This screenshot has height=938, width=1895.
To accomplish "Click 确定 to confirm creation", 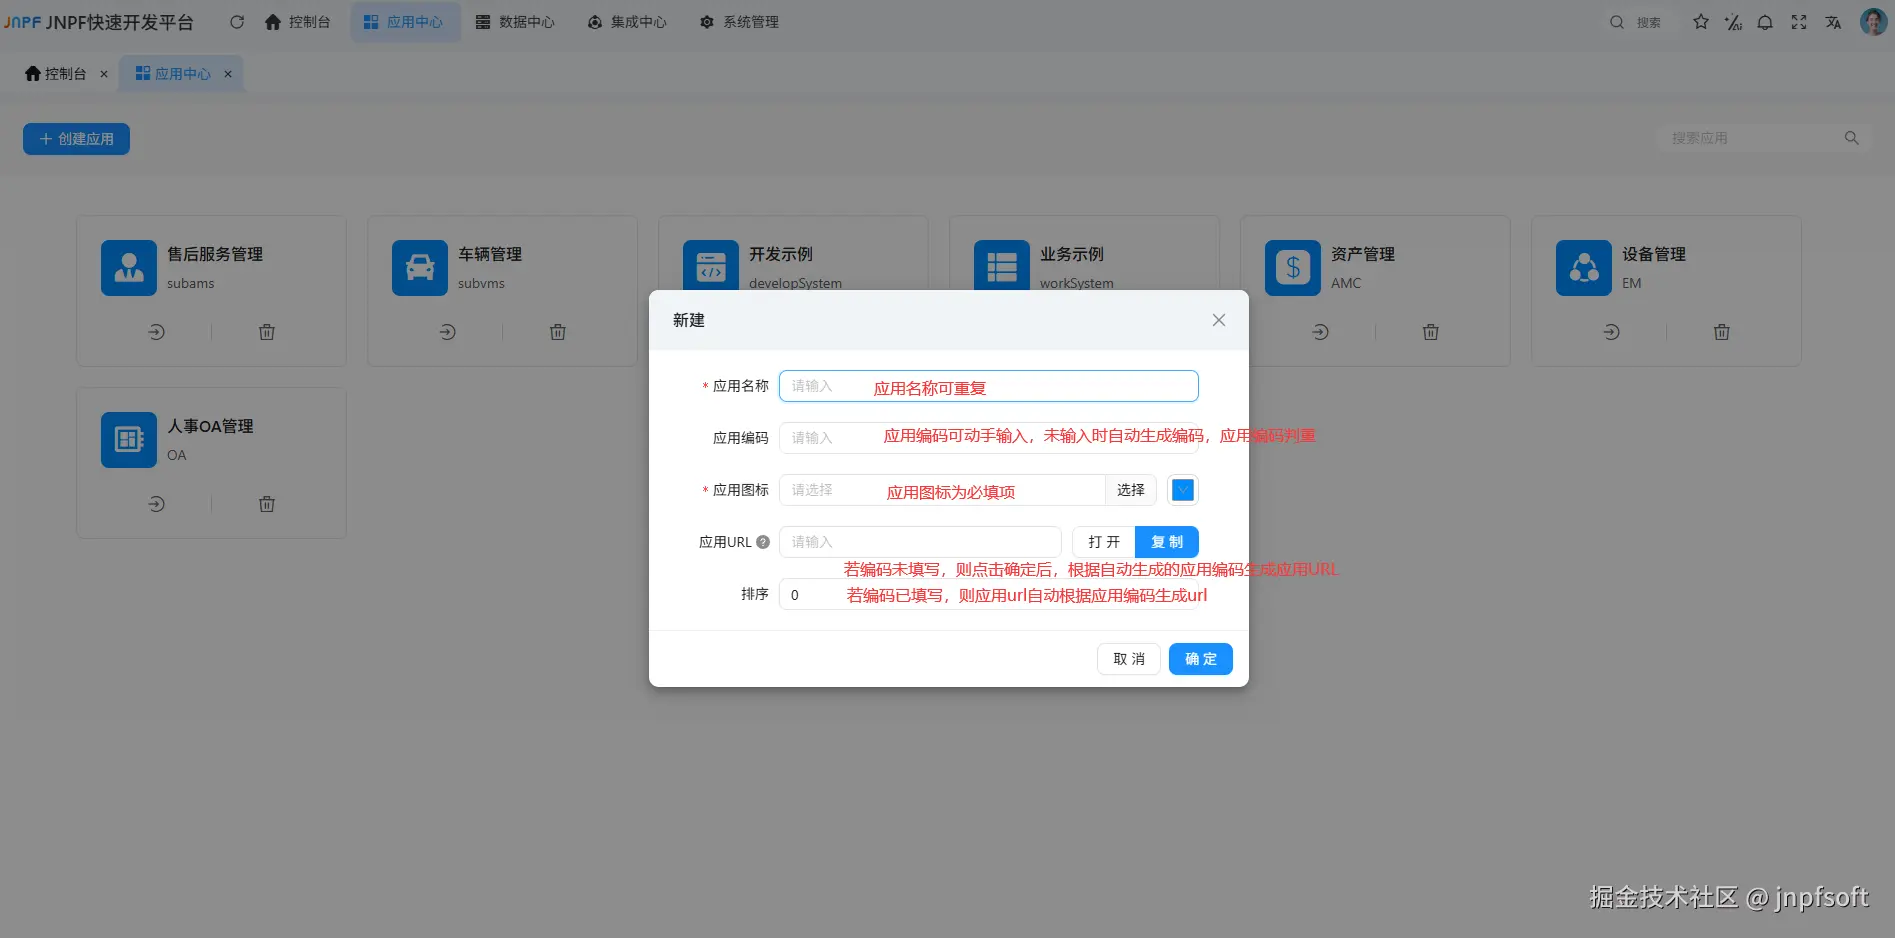I will (1201, 659).
